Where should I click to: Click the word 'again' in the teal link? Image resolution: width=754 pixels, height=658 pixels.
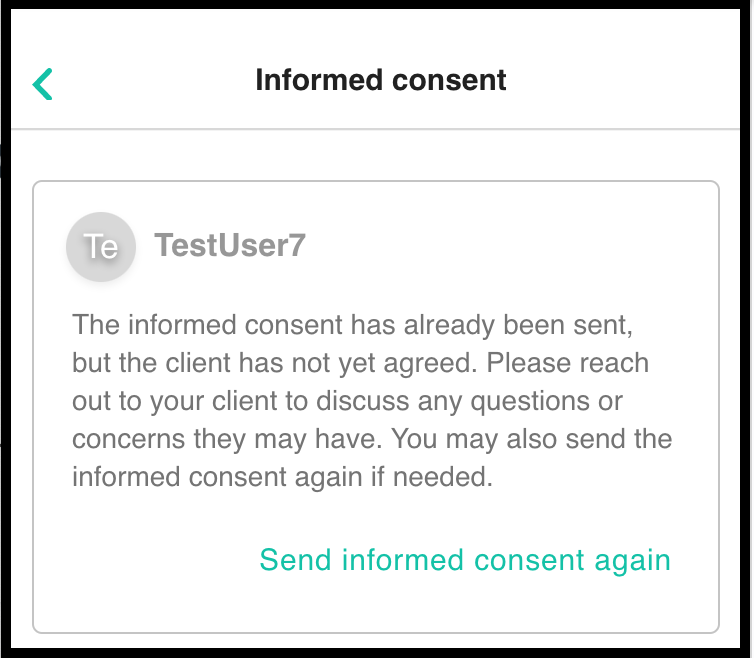[632, 561]
